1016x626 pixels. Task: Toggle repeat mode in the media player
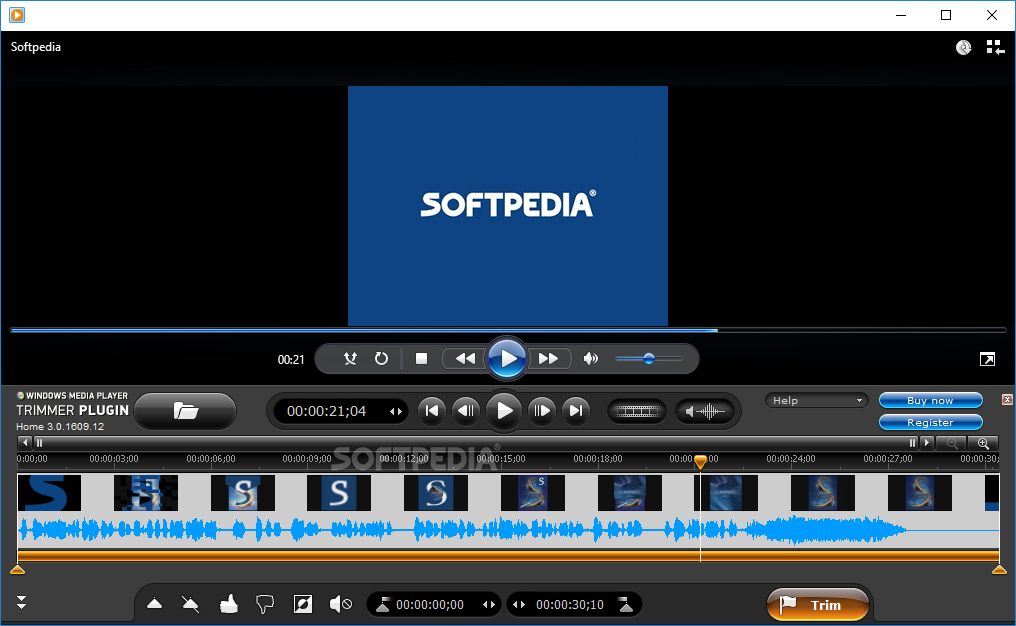point(381,358)
